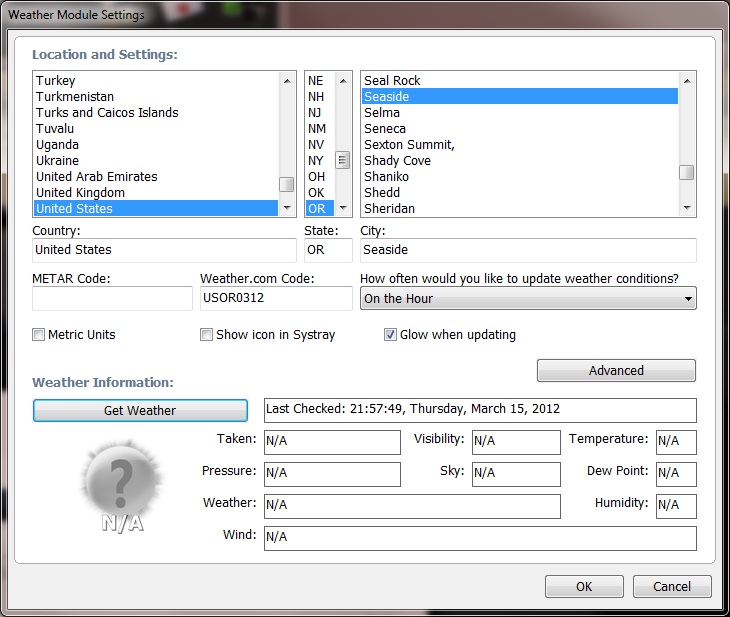
Task: Click the City text field
Action: (528, 250)
